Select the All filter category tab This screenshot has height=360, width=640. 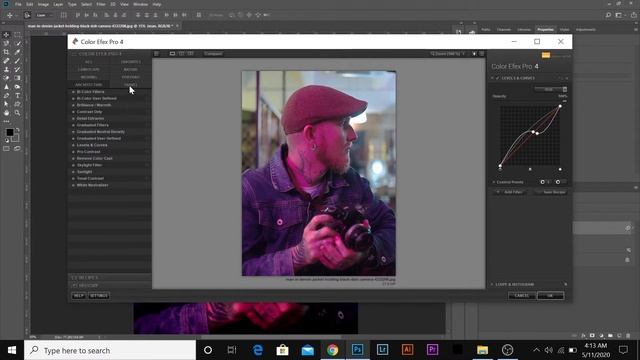89,62
